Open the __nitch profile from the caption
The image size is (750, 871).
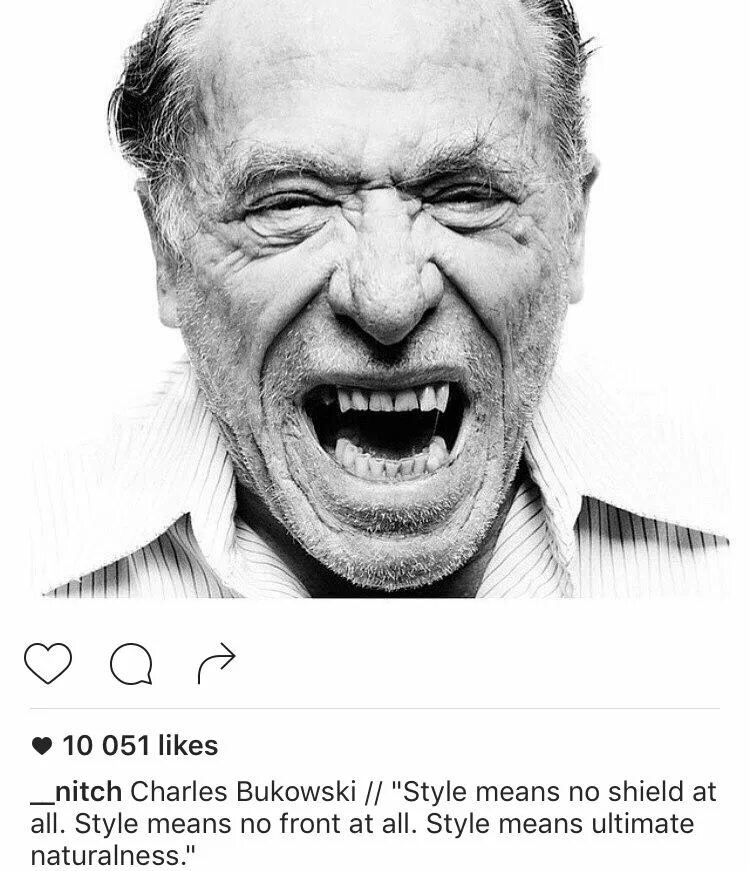[x=76, y=792]
